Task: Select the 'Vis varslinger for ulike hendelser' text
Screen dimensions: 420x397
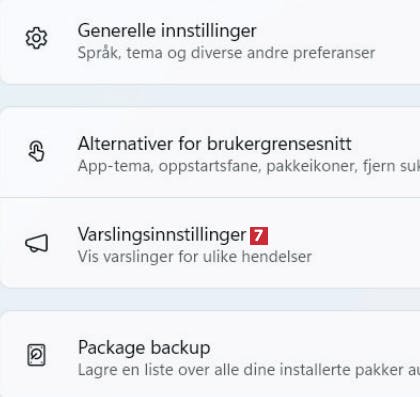Action: pos(195,257)
